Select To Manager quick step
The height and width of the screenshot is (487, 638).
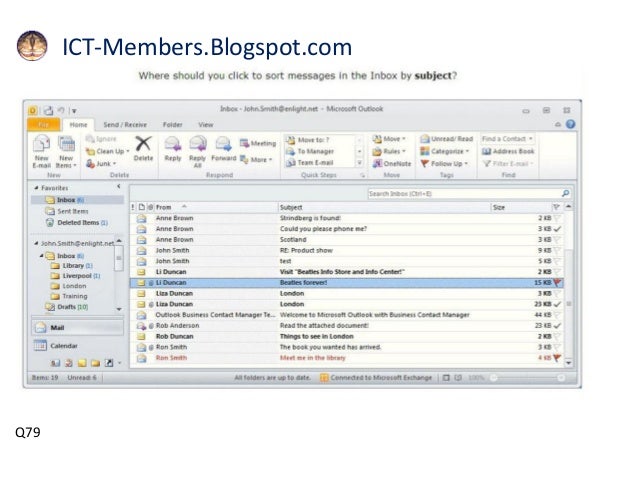(310, 151)
